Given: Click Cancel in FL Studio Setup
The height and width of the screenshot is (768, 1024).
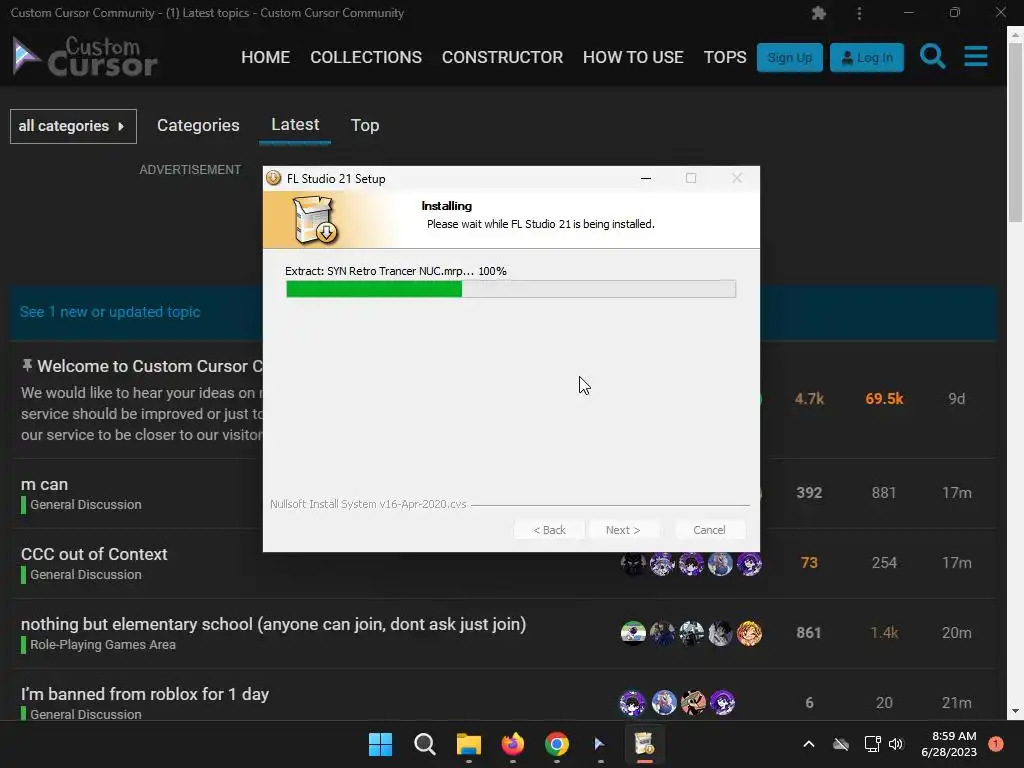Looking at the screenshot, I should coord(709,530).
